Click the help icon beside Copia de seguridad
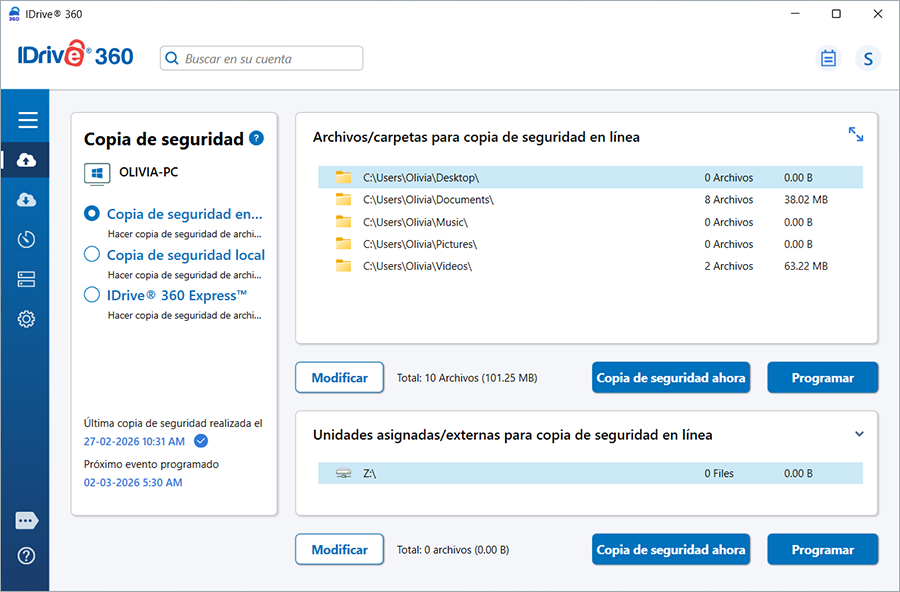900x592 pixels. tap(257, 139)
